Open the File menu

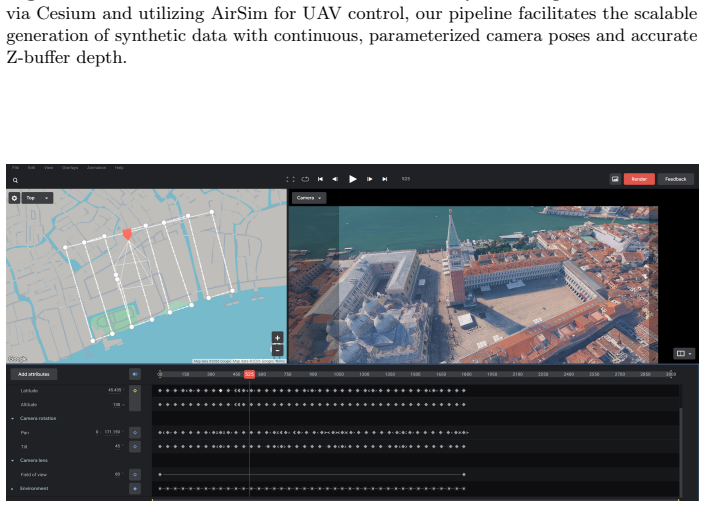pyautogui.click(x=15, y=168)
